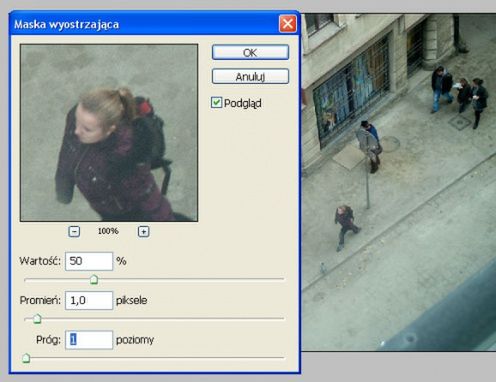Click the Próg slider handle
This screenshot has height=382, width=496.
pyautogui.click(x=26, y=358)
